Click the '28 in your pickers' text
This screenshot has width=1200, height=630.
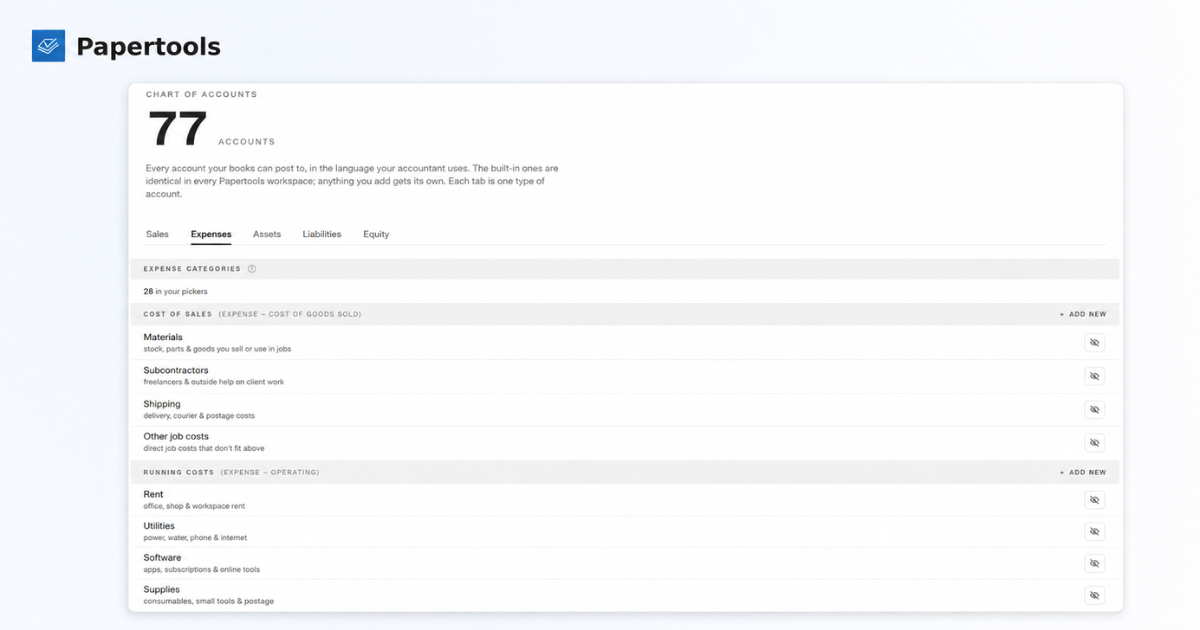tap(175, 291)
